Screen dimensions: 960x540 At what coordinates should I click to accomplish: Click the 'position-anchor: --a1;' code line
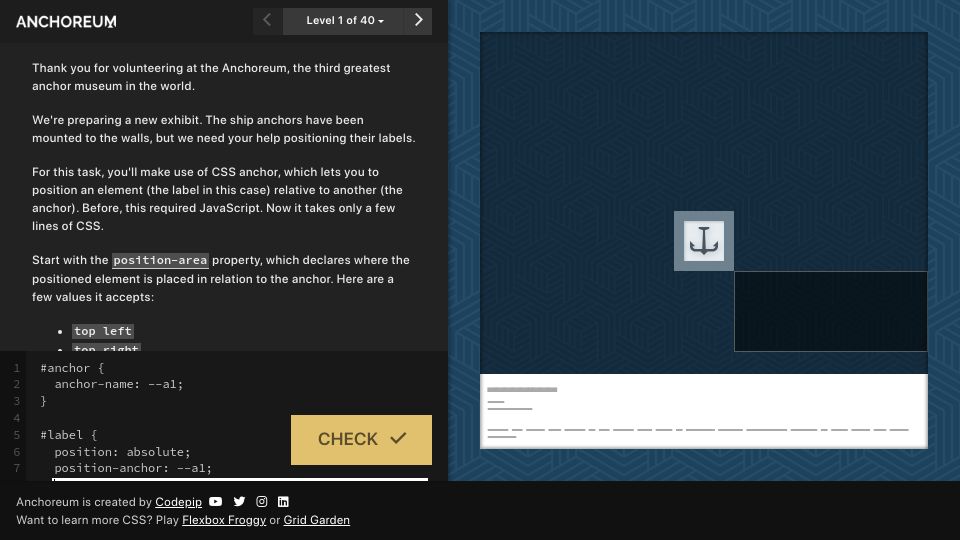(x=133, y=468)
